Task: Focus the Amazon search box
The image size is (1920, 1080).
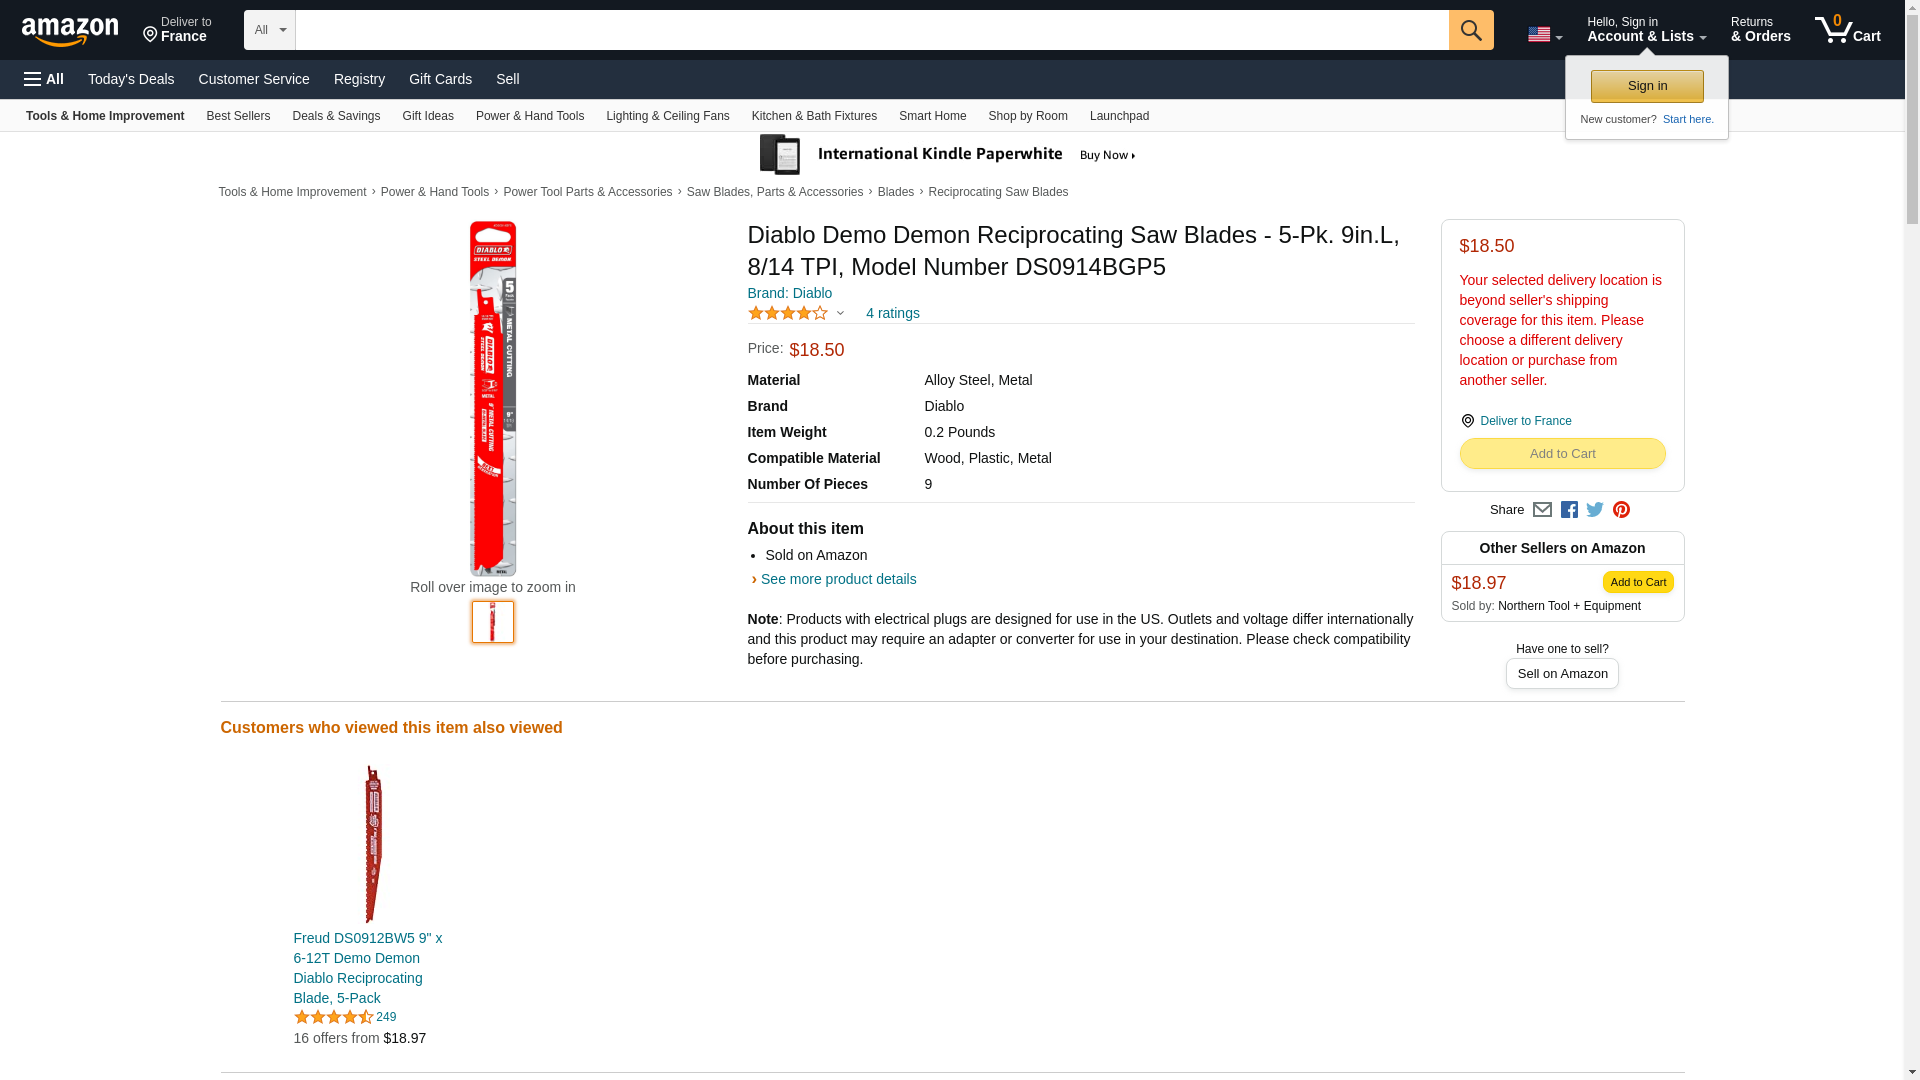Action: point(871,30)
